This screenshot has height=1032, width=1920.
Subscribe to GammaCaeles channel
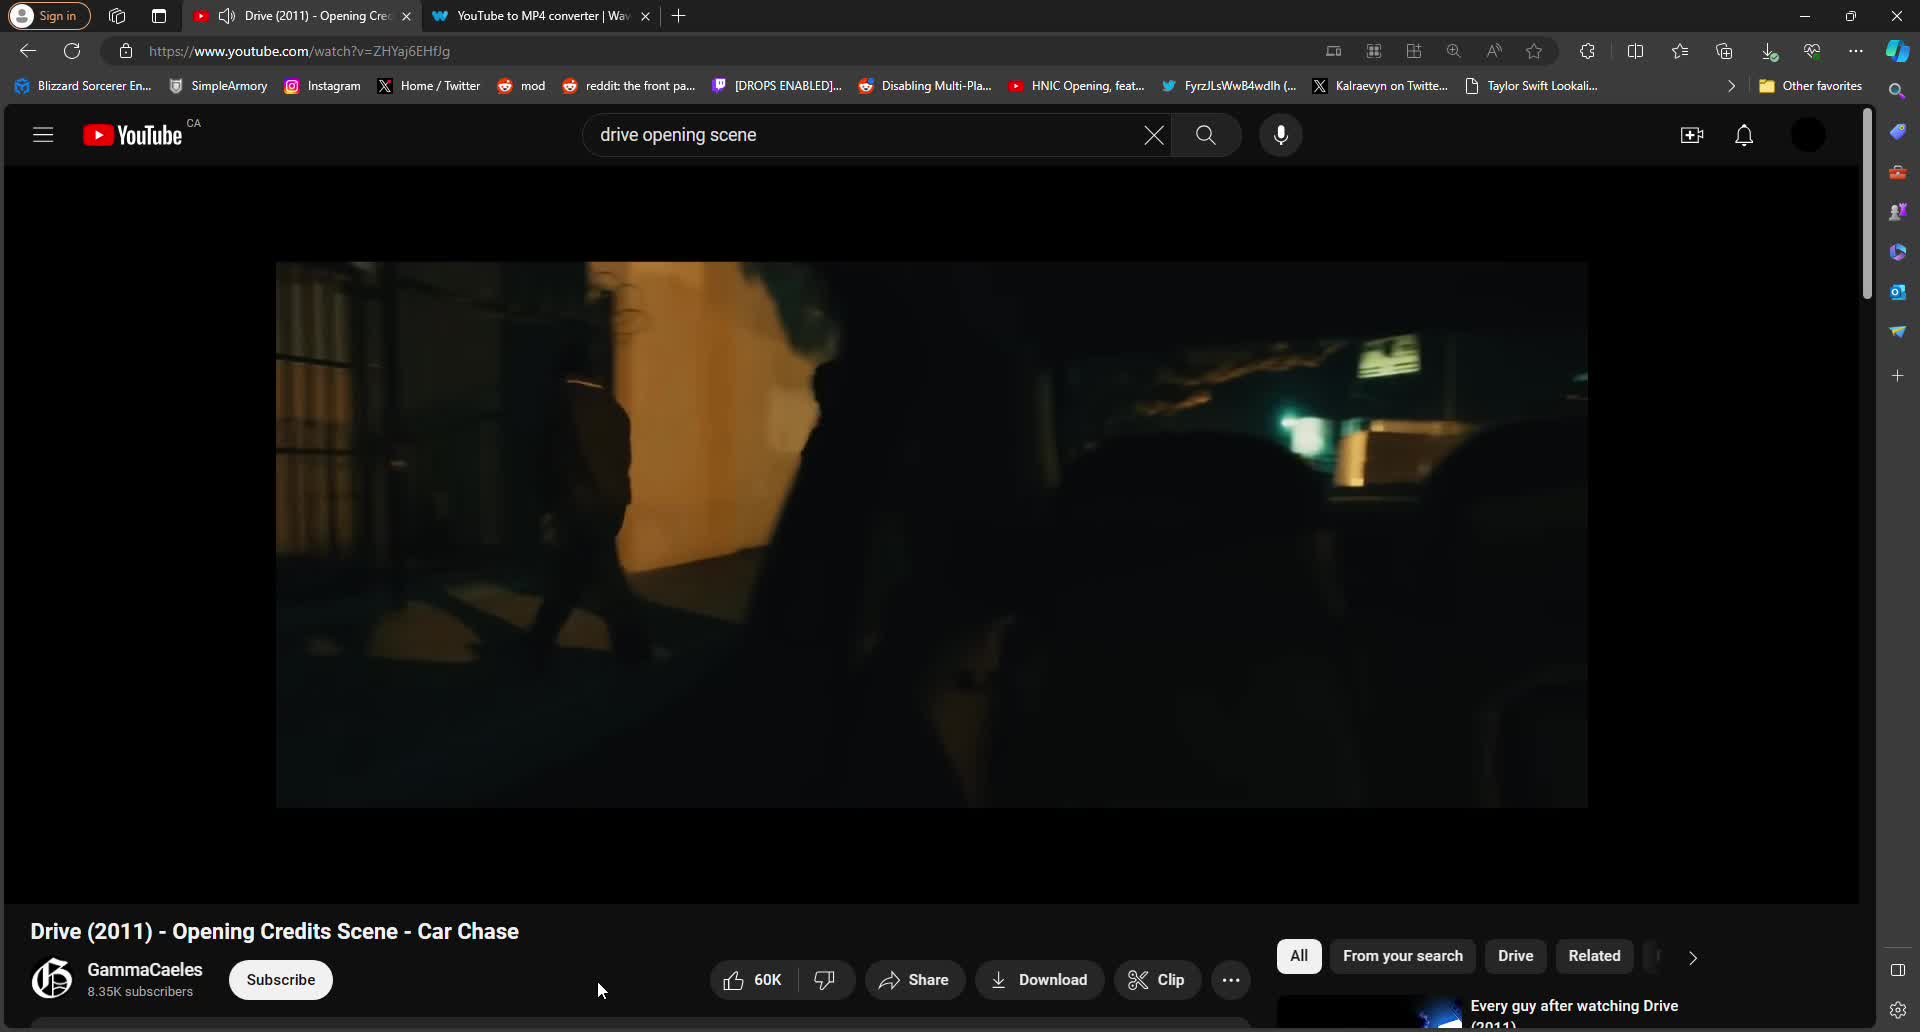point(281,980)
